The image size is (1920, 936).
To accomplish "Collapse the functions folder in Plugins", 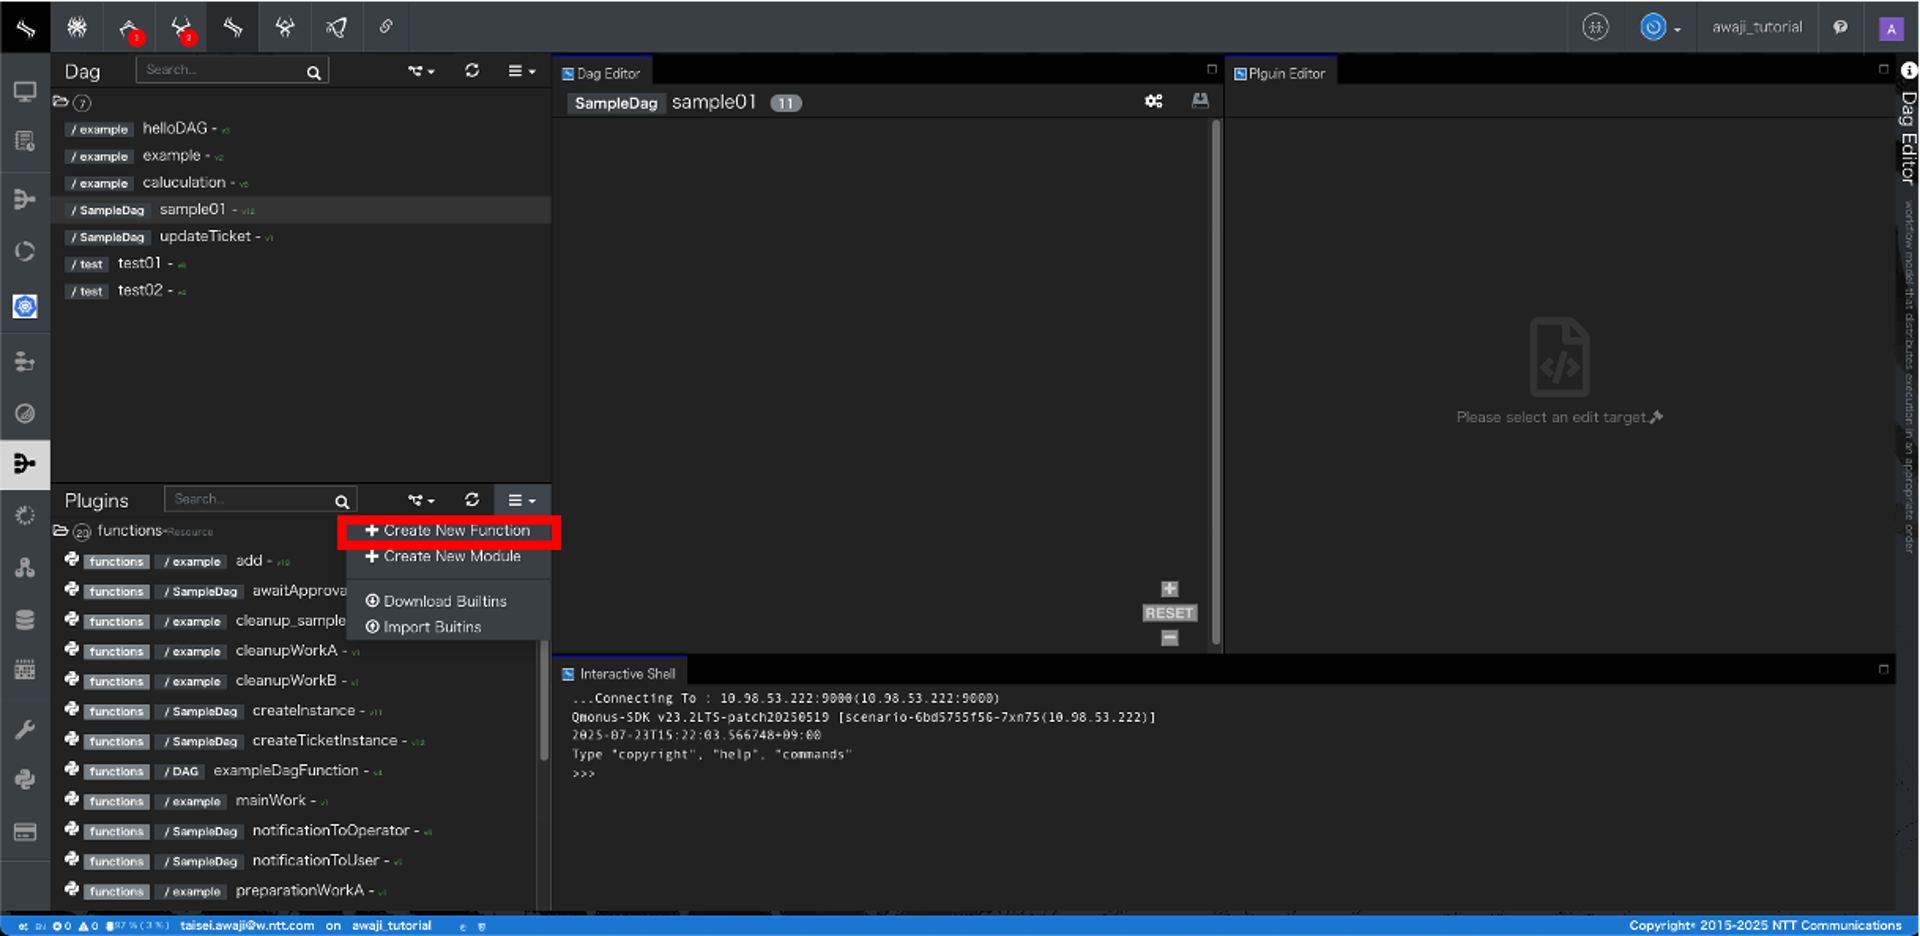I will [x=61, y=531].
